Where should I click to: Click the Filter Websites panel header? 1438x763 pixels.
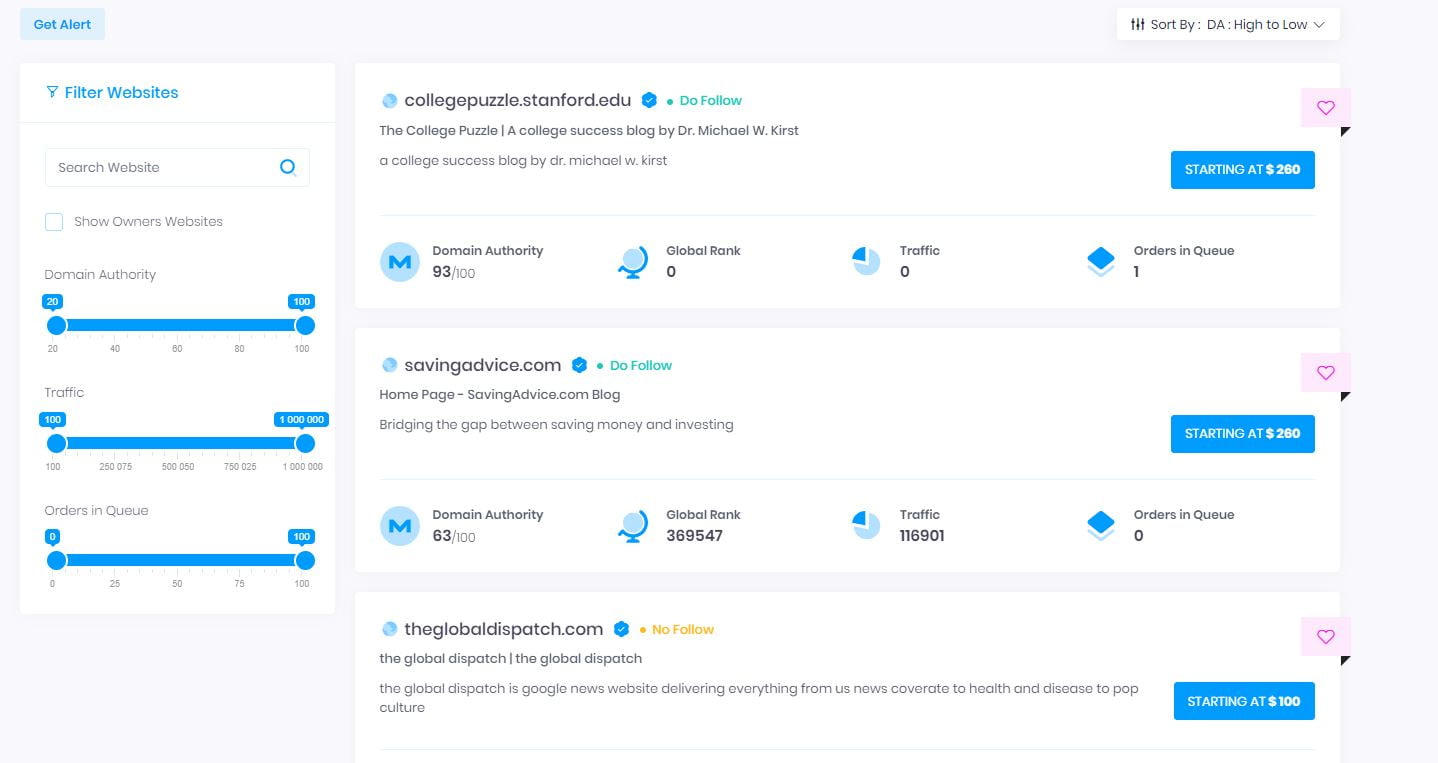(x=112, y=92)
